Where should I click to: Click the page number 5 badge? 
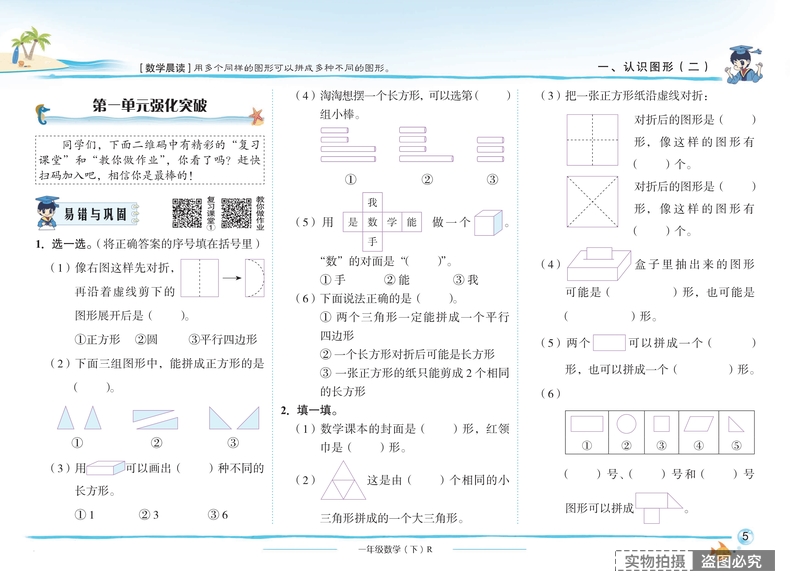[x=745, y=536]
